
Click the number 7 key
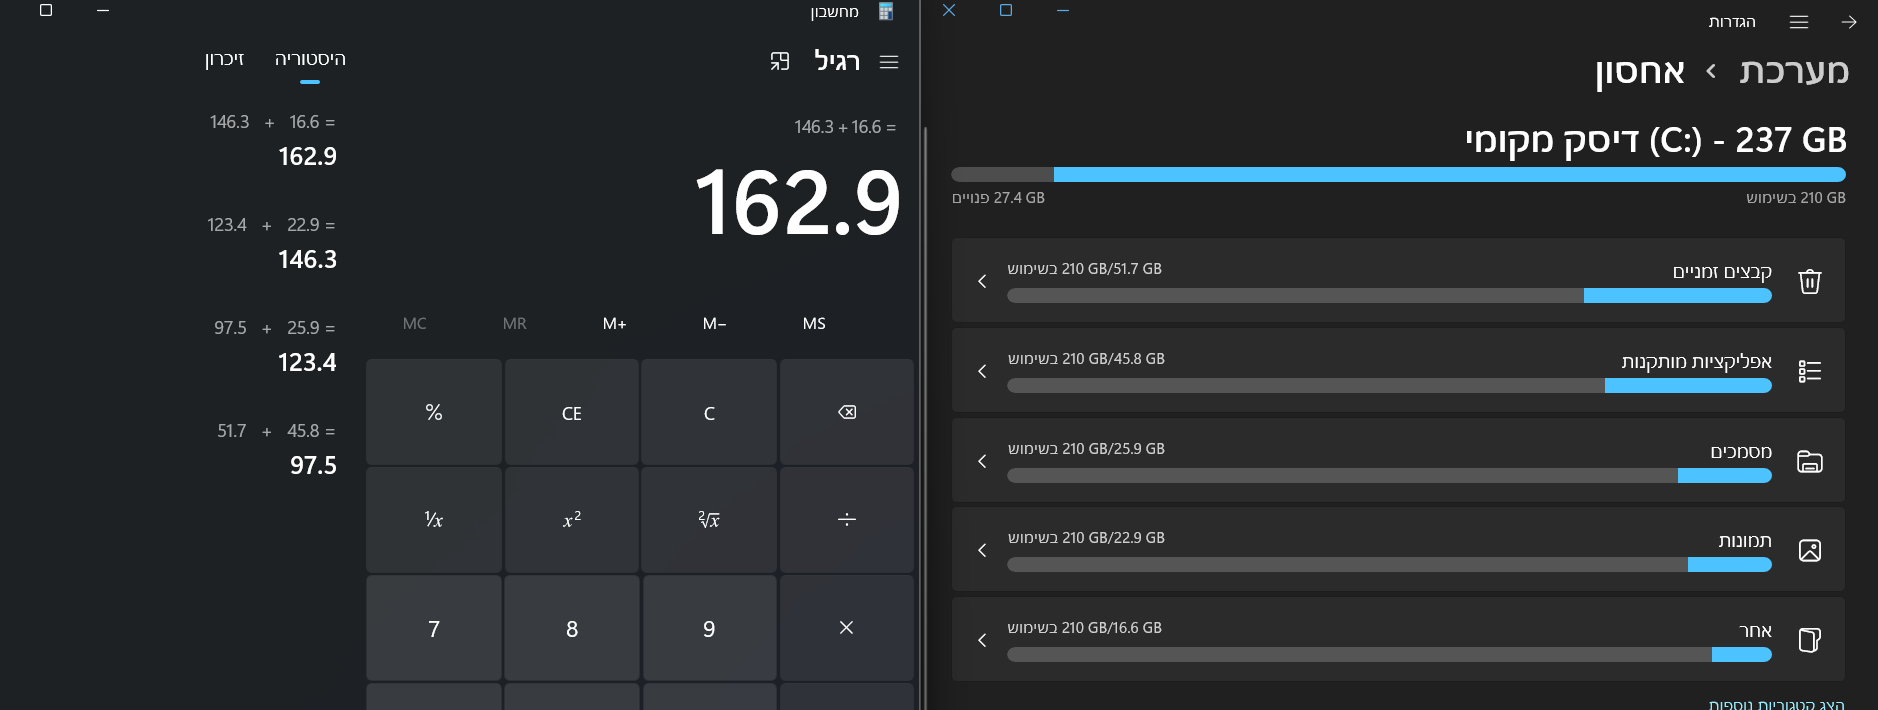(434, 628)
